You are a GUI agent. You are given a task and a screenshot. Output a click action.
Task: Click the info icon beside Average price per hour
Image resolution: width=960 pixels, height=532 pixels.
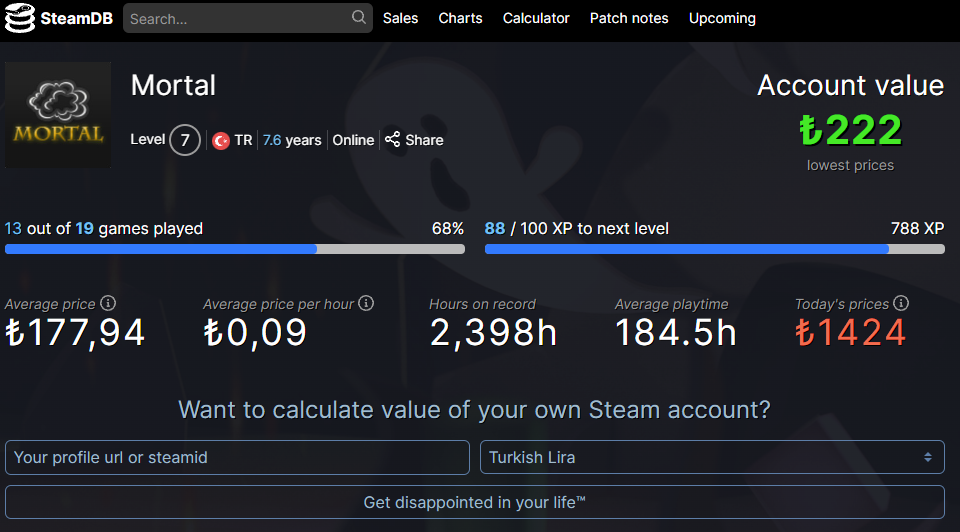[x=366, y=303]
